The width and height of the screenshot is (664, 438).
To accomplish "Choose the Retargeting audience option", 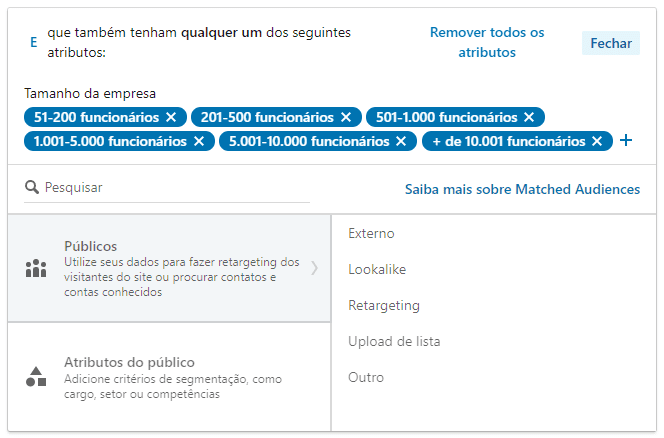I will click(x=384, y=305).
